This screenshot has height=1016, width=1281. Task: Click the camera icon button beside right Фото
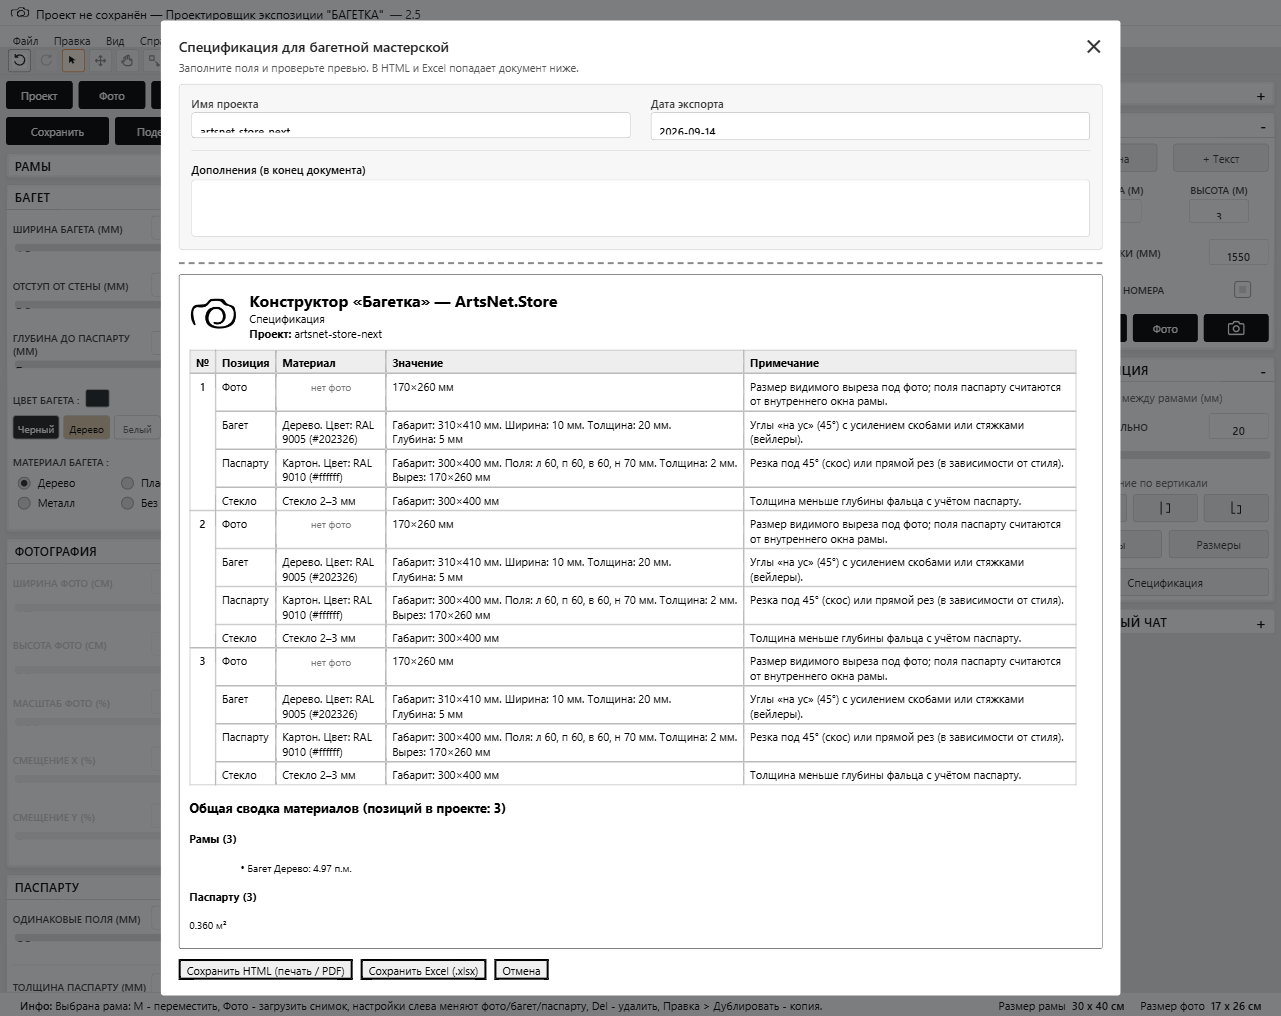pos(1236,328)
